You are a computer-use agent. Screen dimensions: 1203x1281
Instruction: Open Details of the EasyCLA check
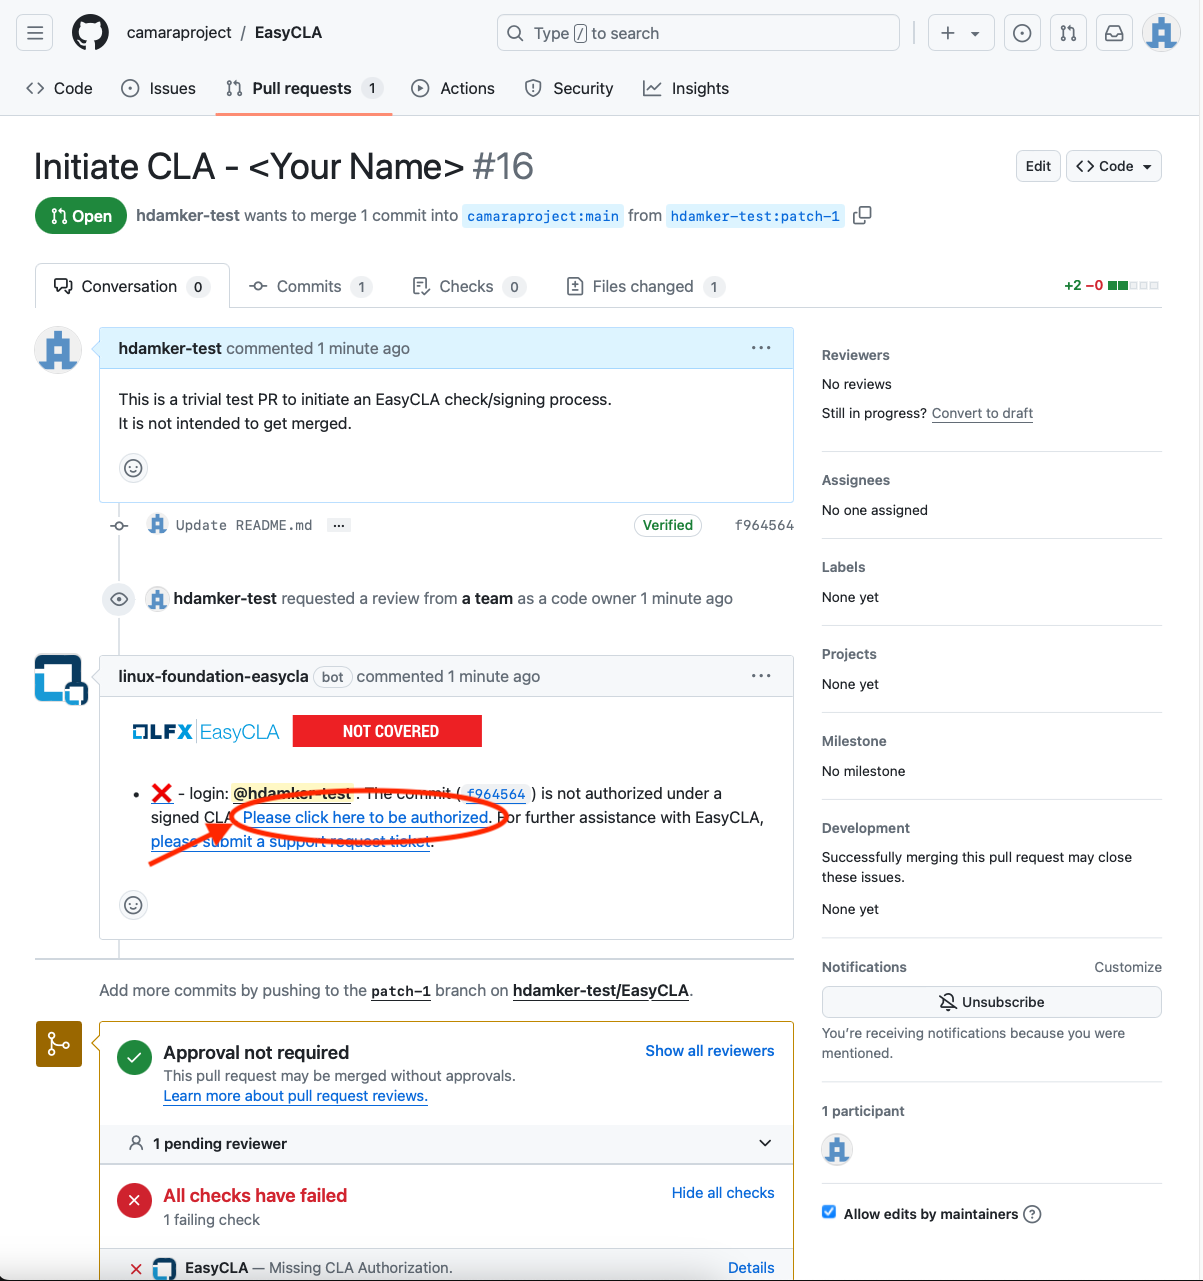point(751,1267)
